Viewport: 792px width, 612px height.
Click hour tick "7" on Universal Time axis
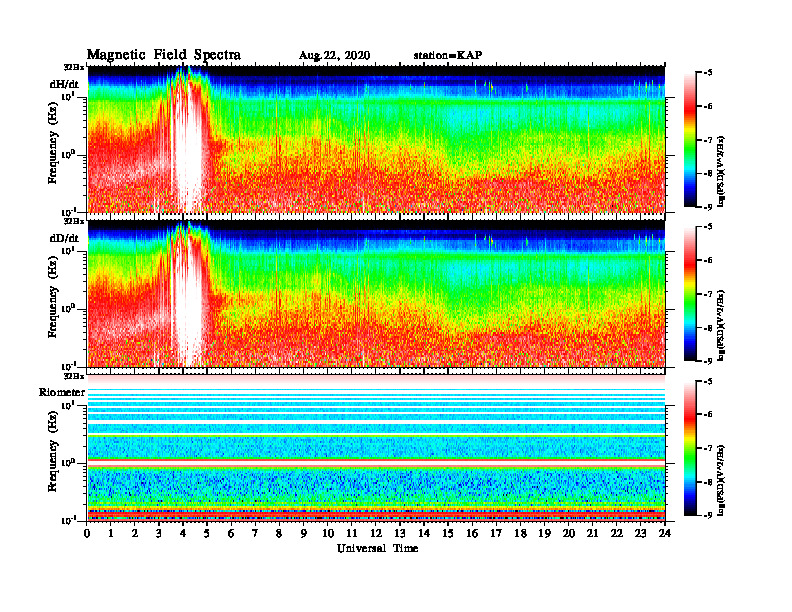click(256, 534)
